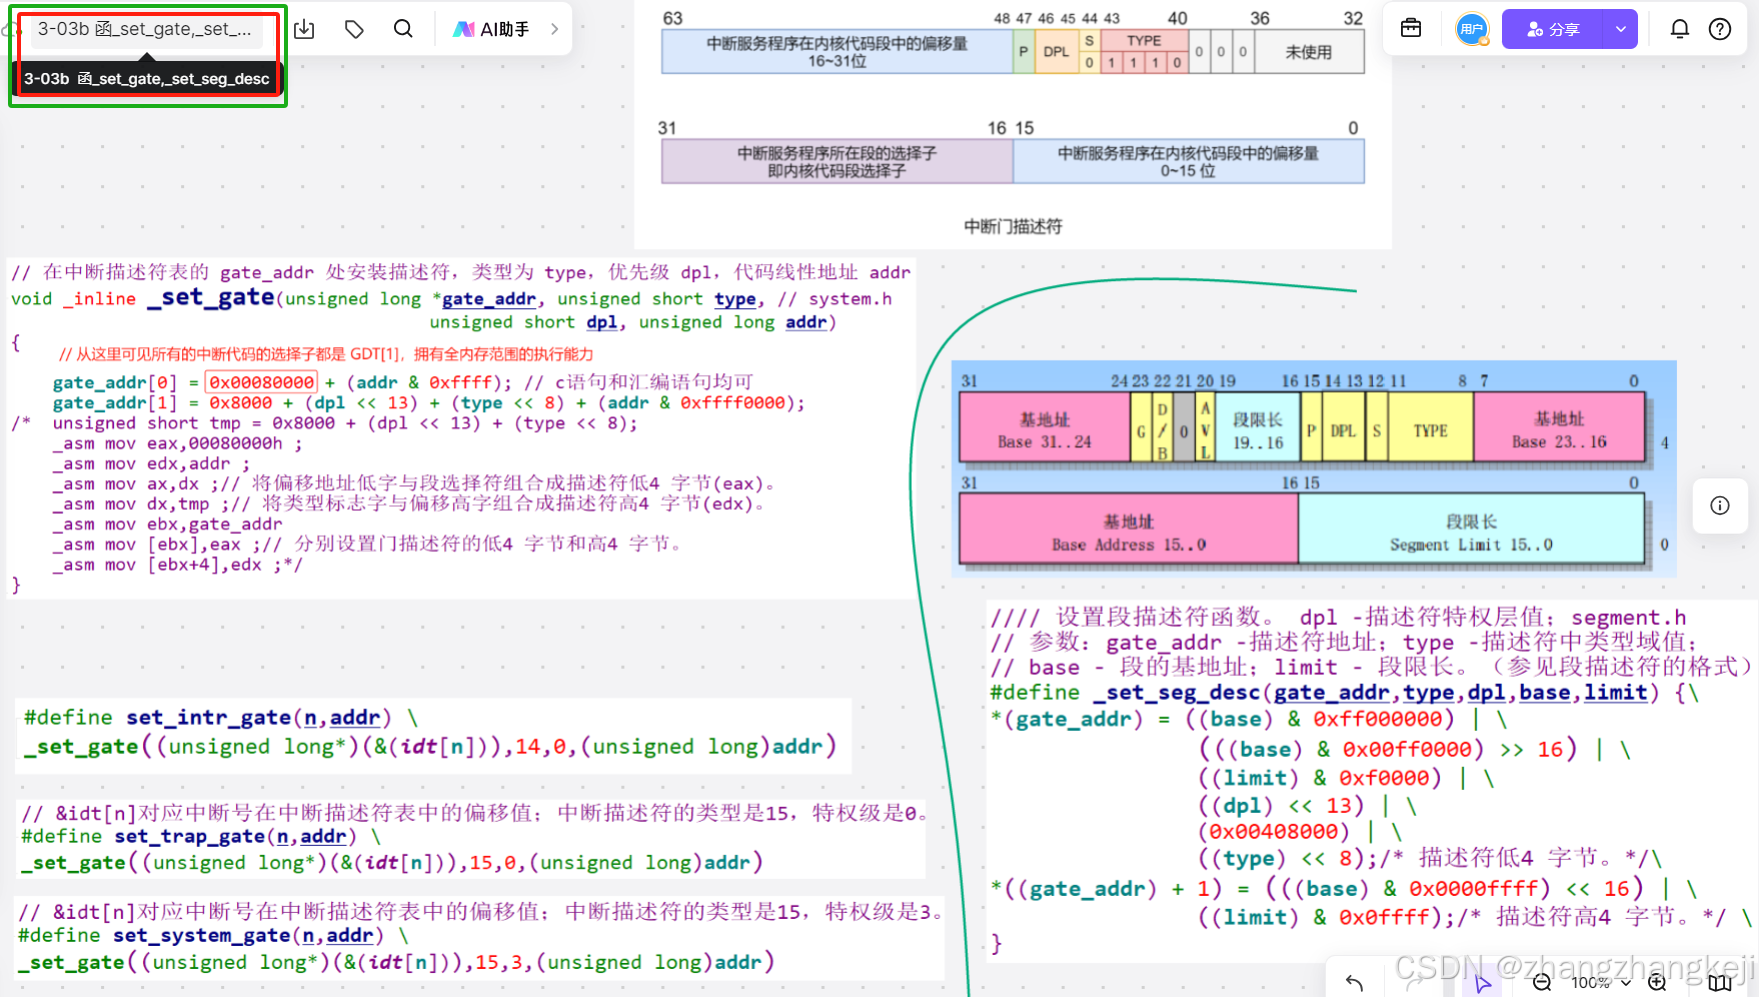The width and height of the screenshot is (1759, 997).
Task: Click the search magnifier icon
Action: (x=403, y=29)
